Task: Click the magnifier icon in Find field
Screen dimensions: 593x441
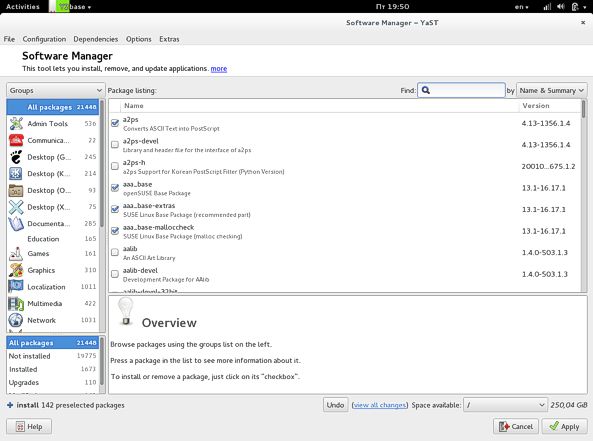Action: pyautogui.click(x=425, y=90)
